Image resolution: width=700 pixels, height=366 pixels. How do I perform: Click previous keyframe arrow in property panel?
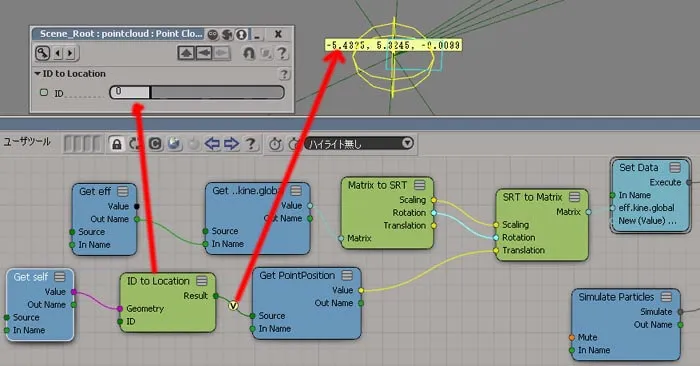(58, 54)
